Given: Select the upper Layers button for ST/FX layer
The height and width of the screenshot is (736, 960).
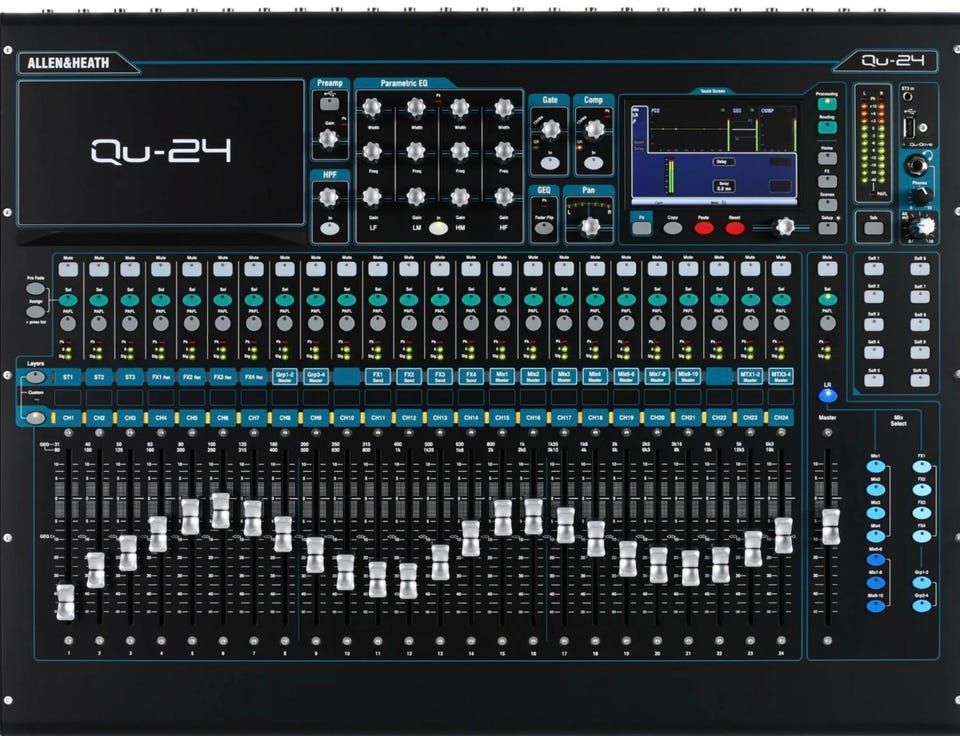Looking at the screenshot, I should coord(36,377).
